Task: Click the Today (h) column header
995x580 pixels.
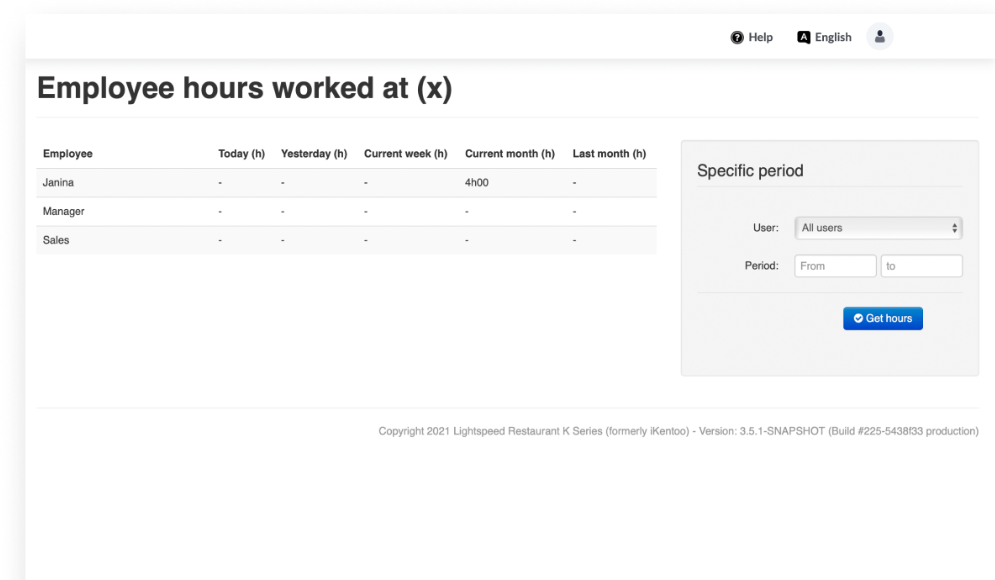Action: click(241, 154)
